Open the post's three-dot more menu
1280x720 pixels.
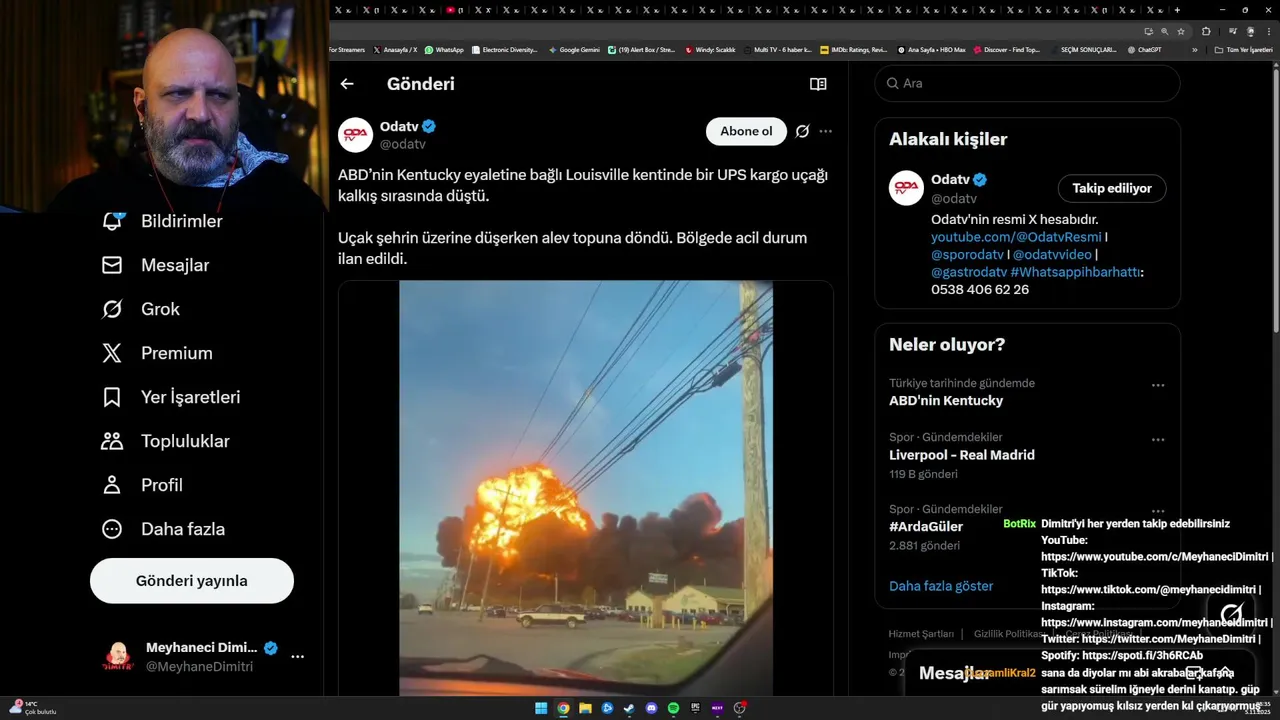point(825,131)
